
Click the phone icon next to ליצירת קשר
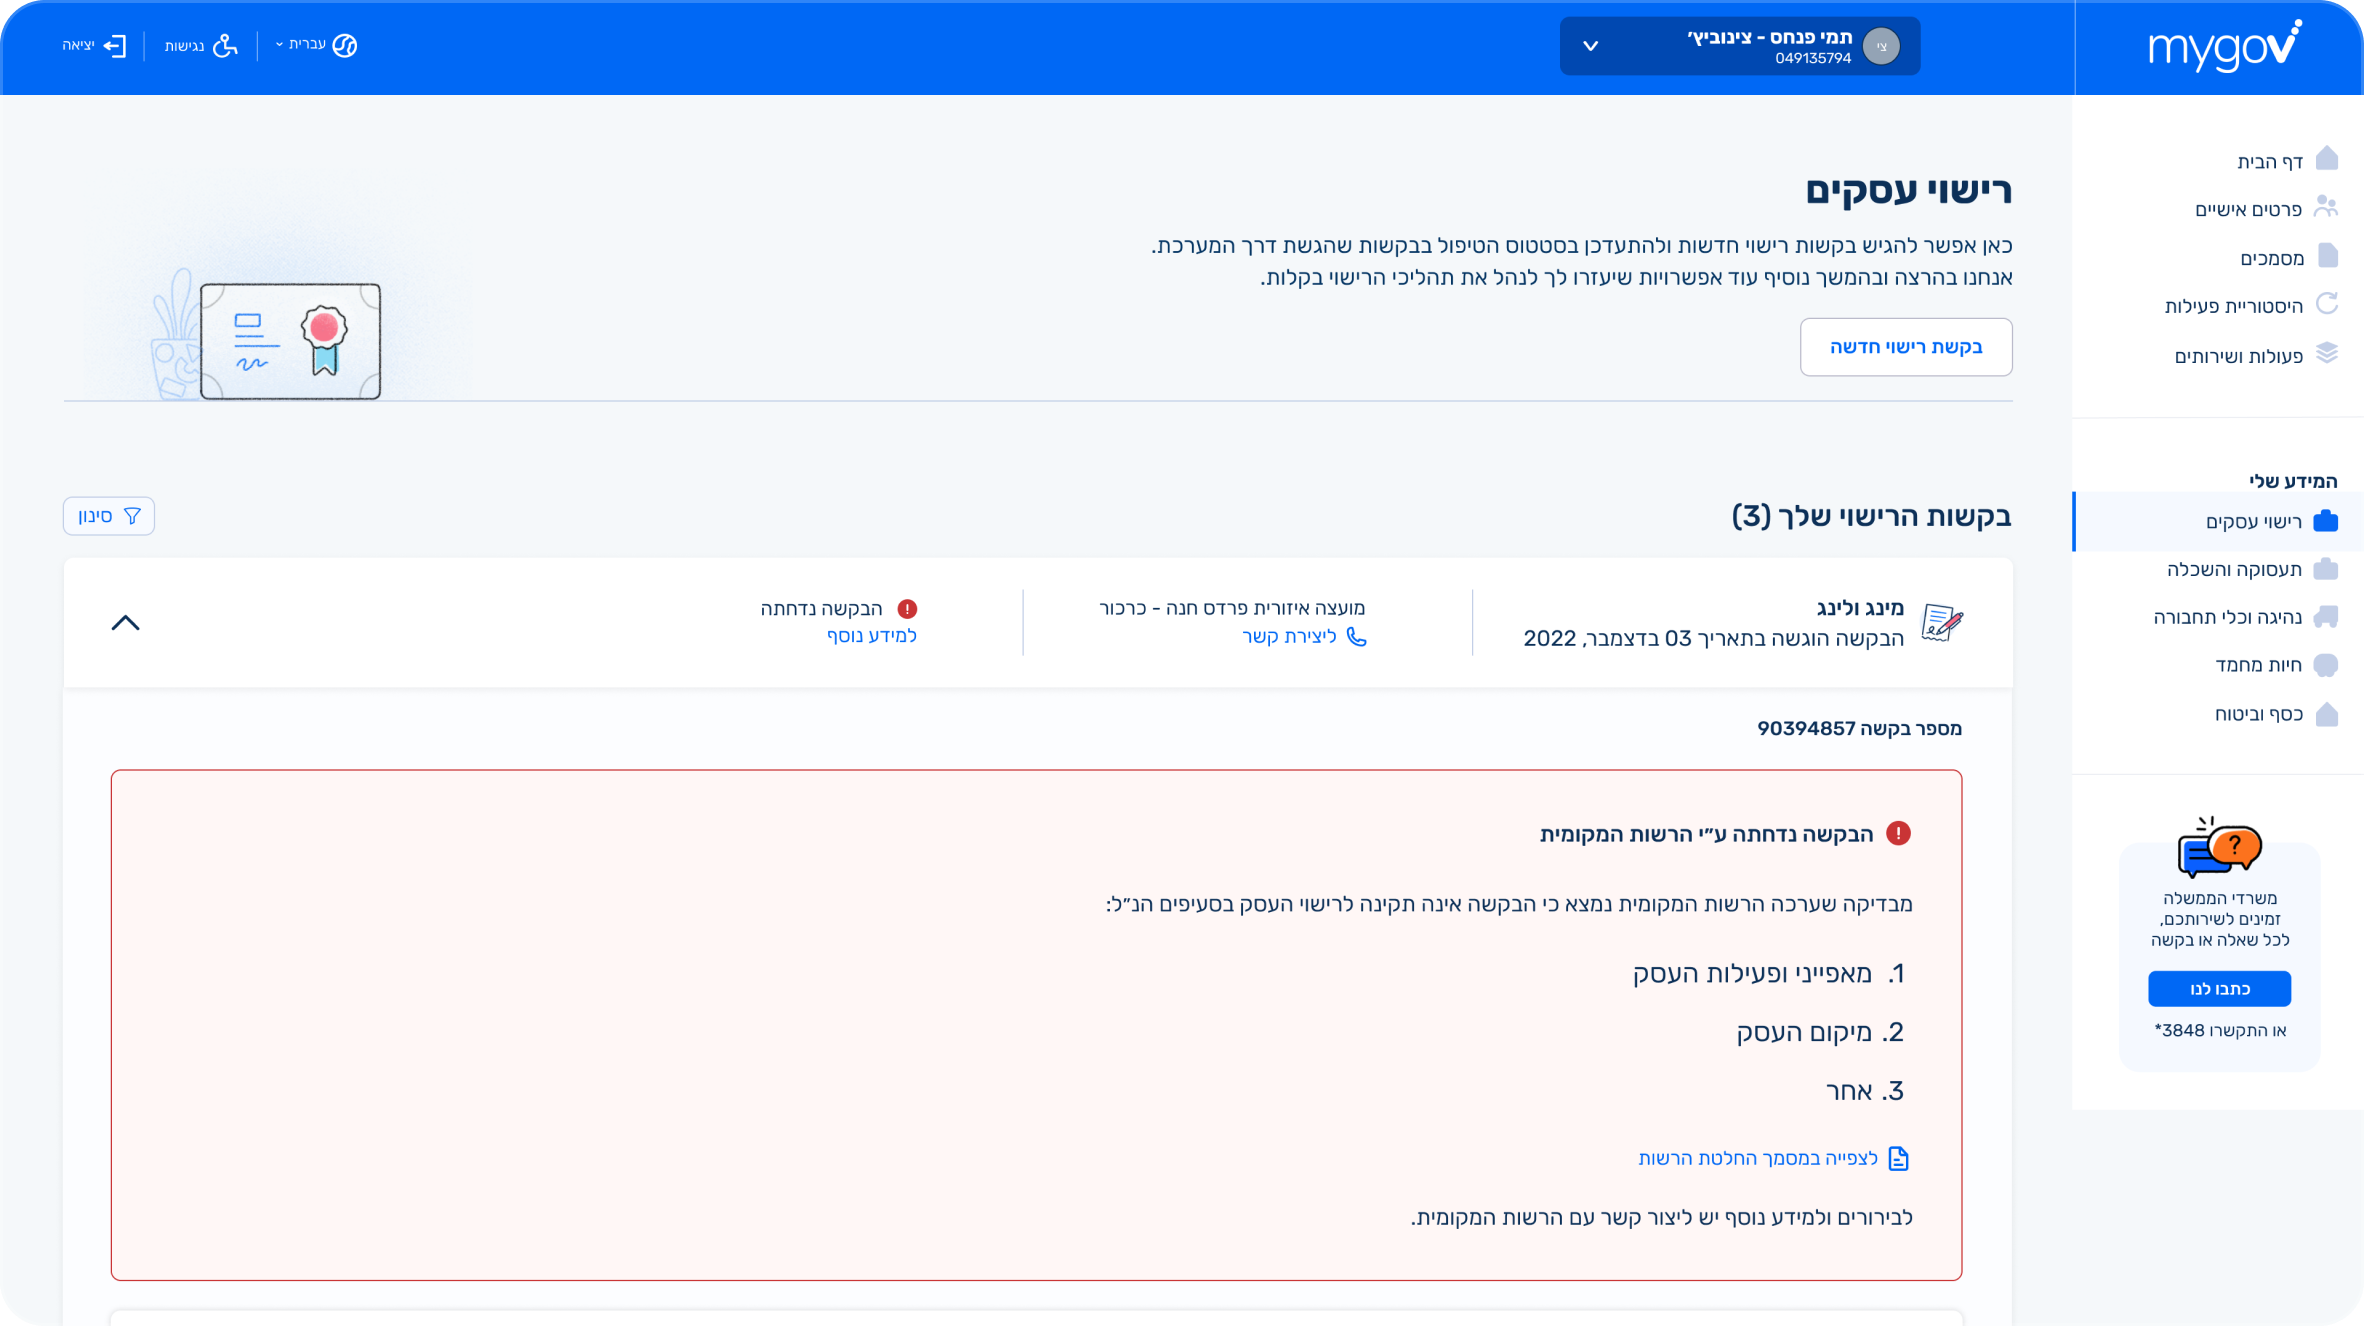(x=1356, y=637)
